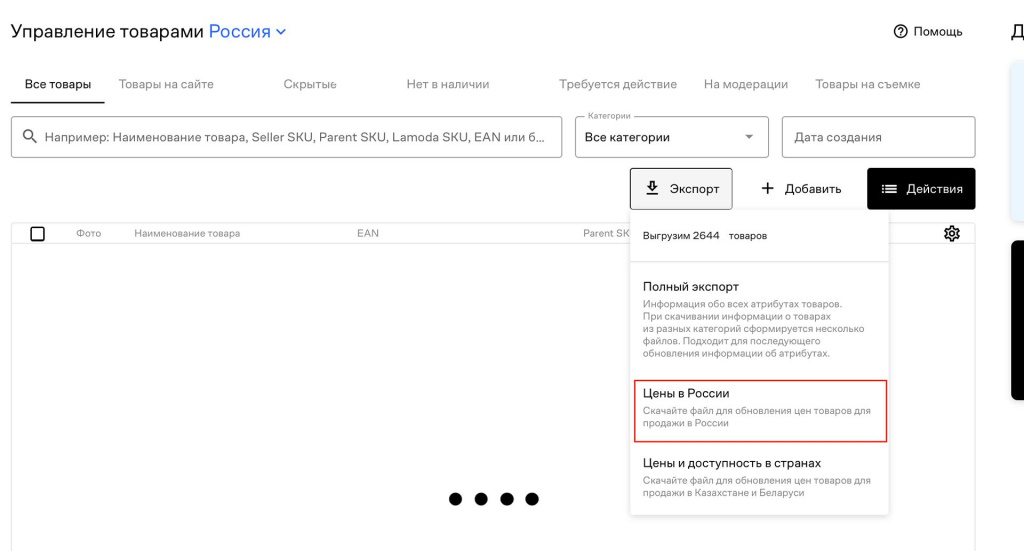Open the Товары на съемке tab

point(867,84)
